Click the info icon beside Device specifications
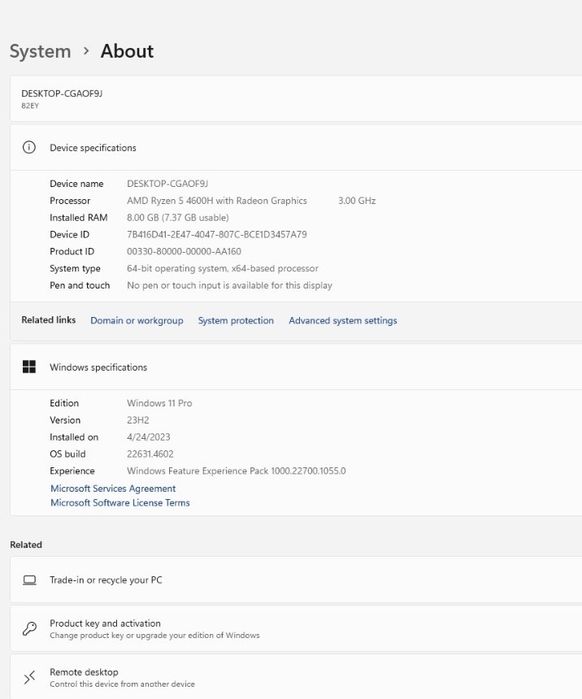The width and height of the screenshot is (582, 699). pos(29,147)
